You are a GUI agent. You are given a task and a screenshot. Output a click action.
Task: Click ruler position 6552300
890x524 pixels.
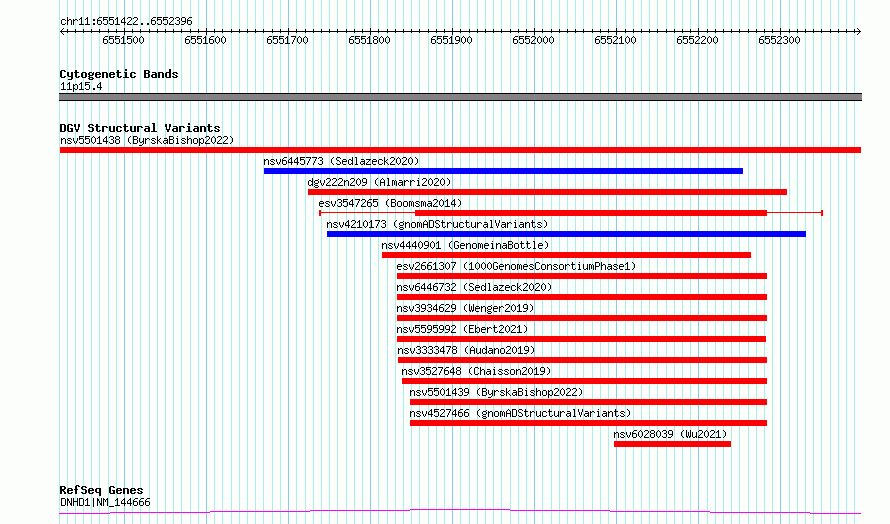[779, 40]
